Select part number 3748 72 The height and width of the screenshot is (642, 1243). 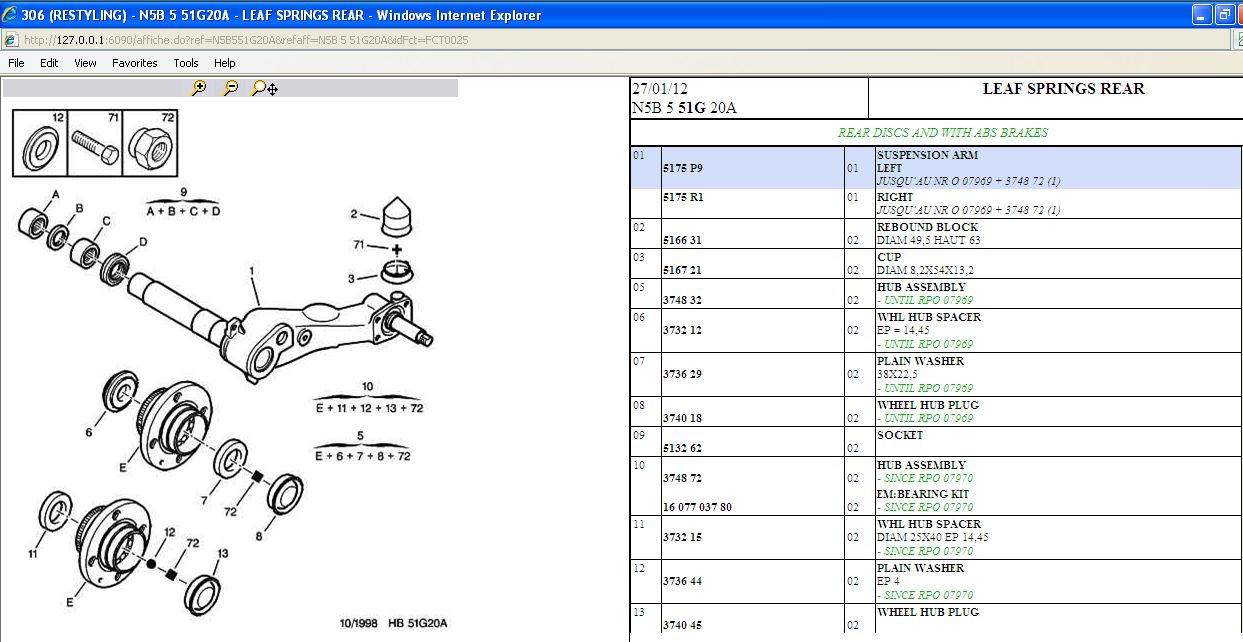(682, 478)
